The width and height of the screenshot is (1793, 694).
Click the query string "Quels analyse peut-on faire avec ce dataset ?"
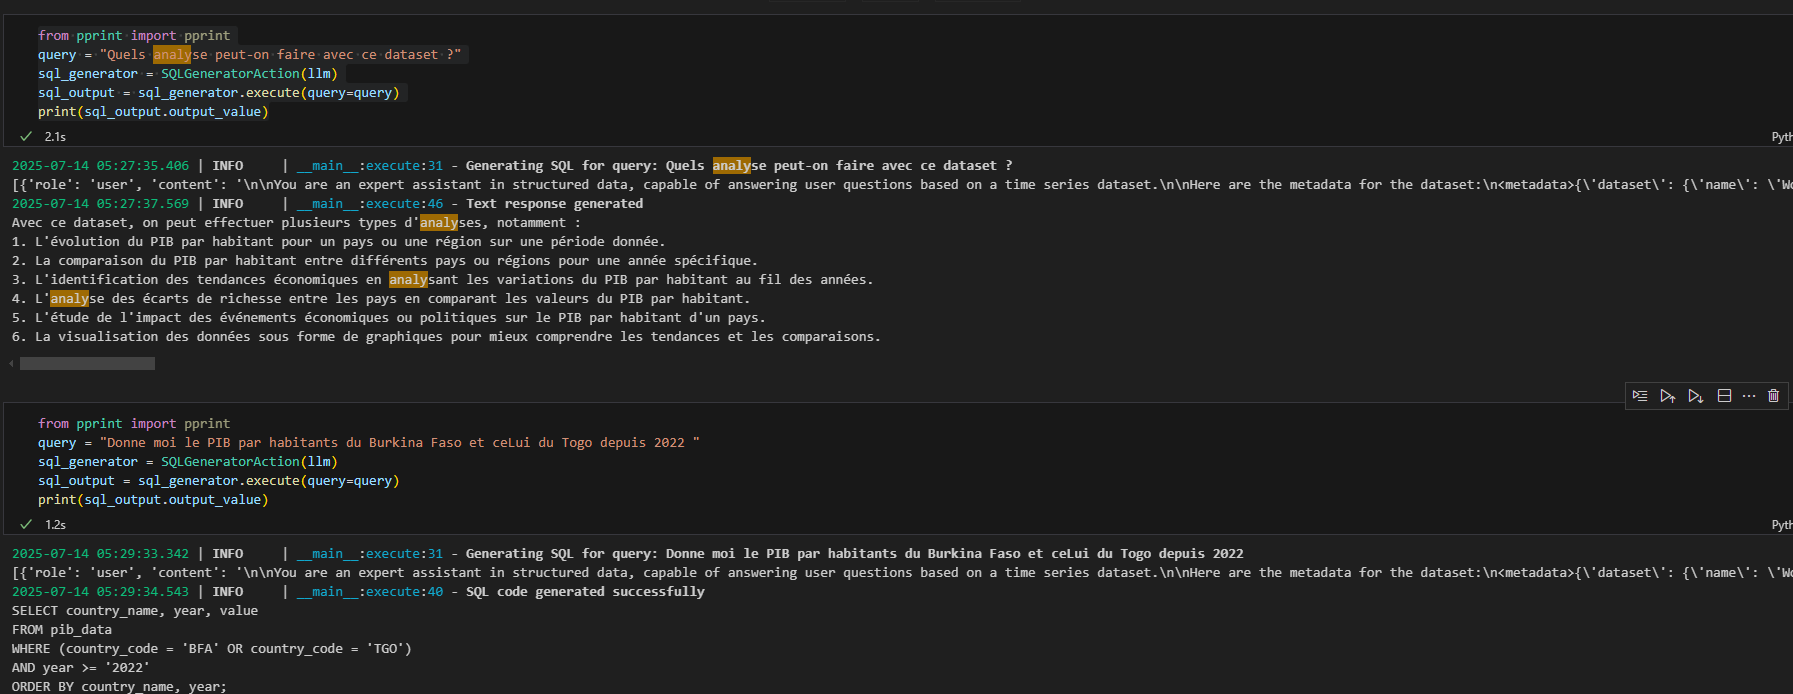click(x=280, y=55)
